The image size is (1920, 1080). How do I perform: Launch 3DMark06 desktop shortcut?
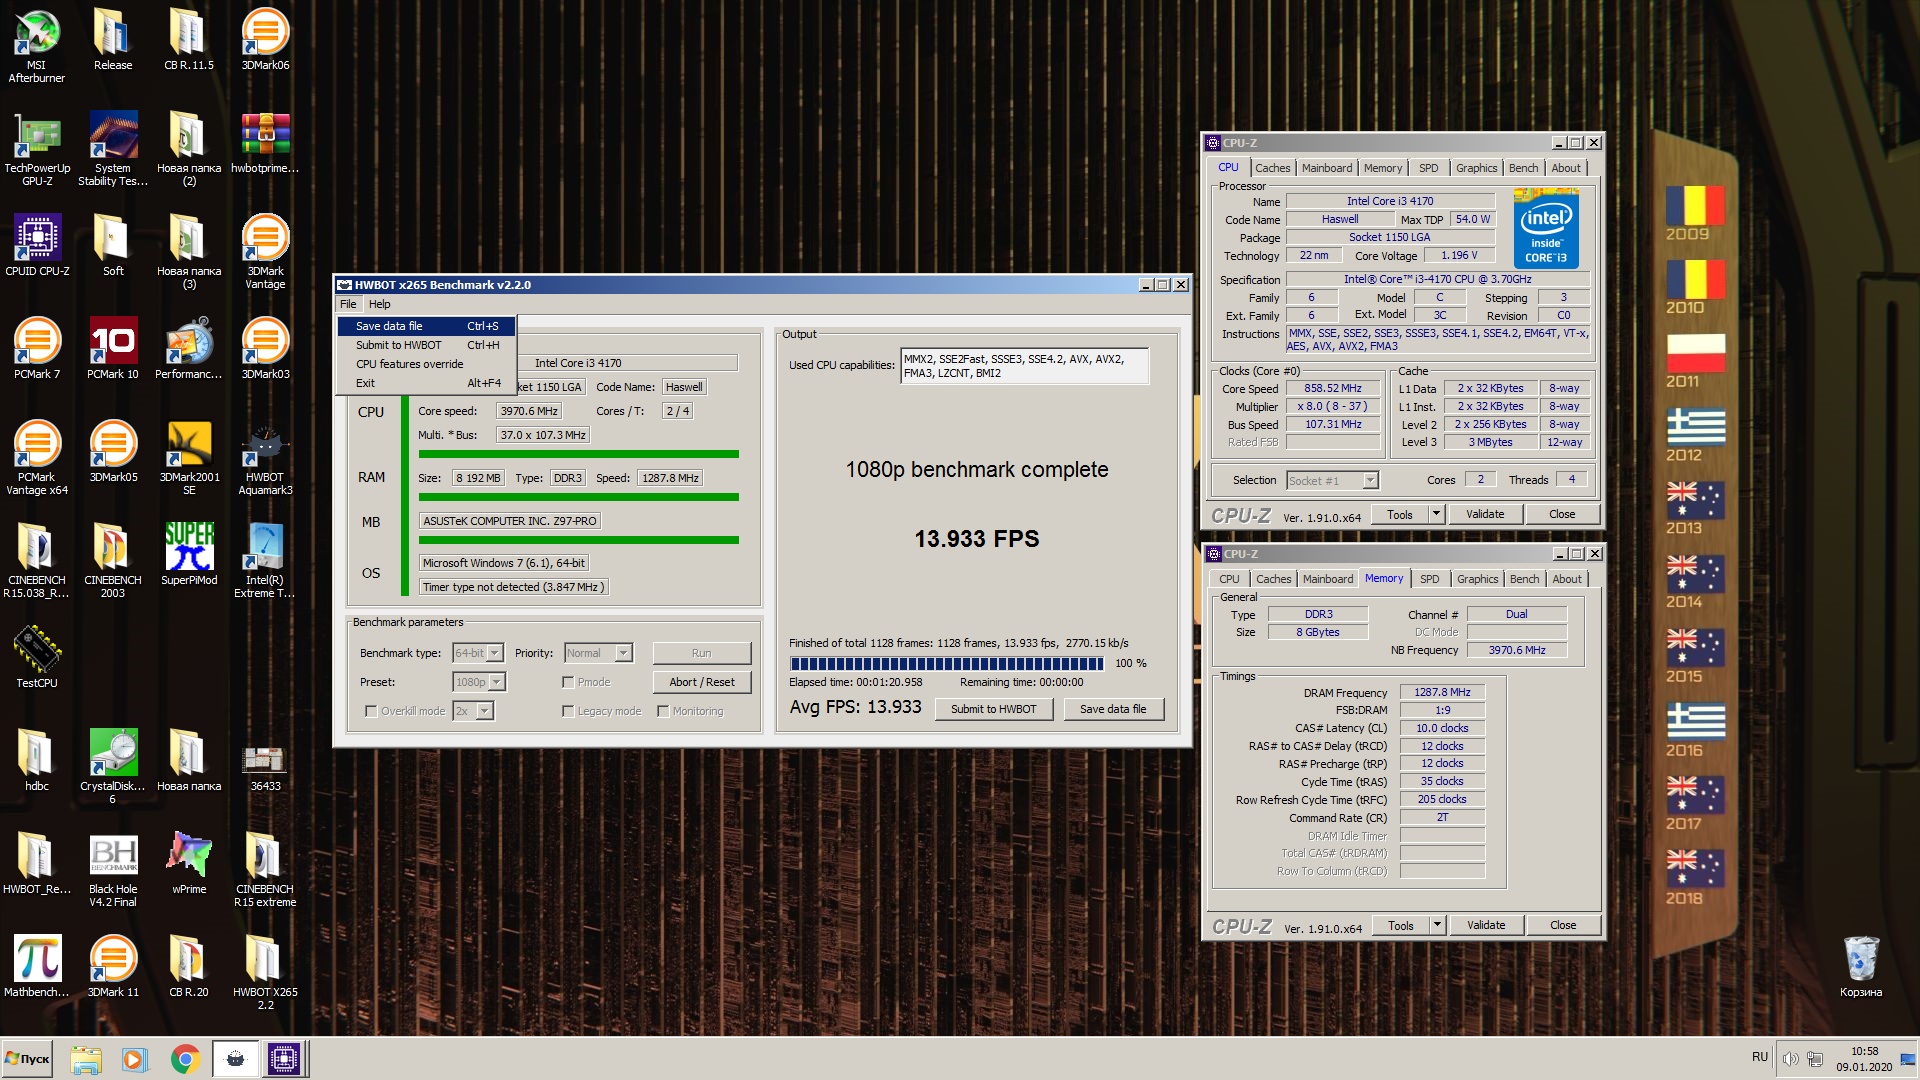tap(265, 38)
